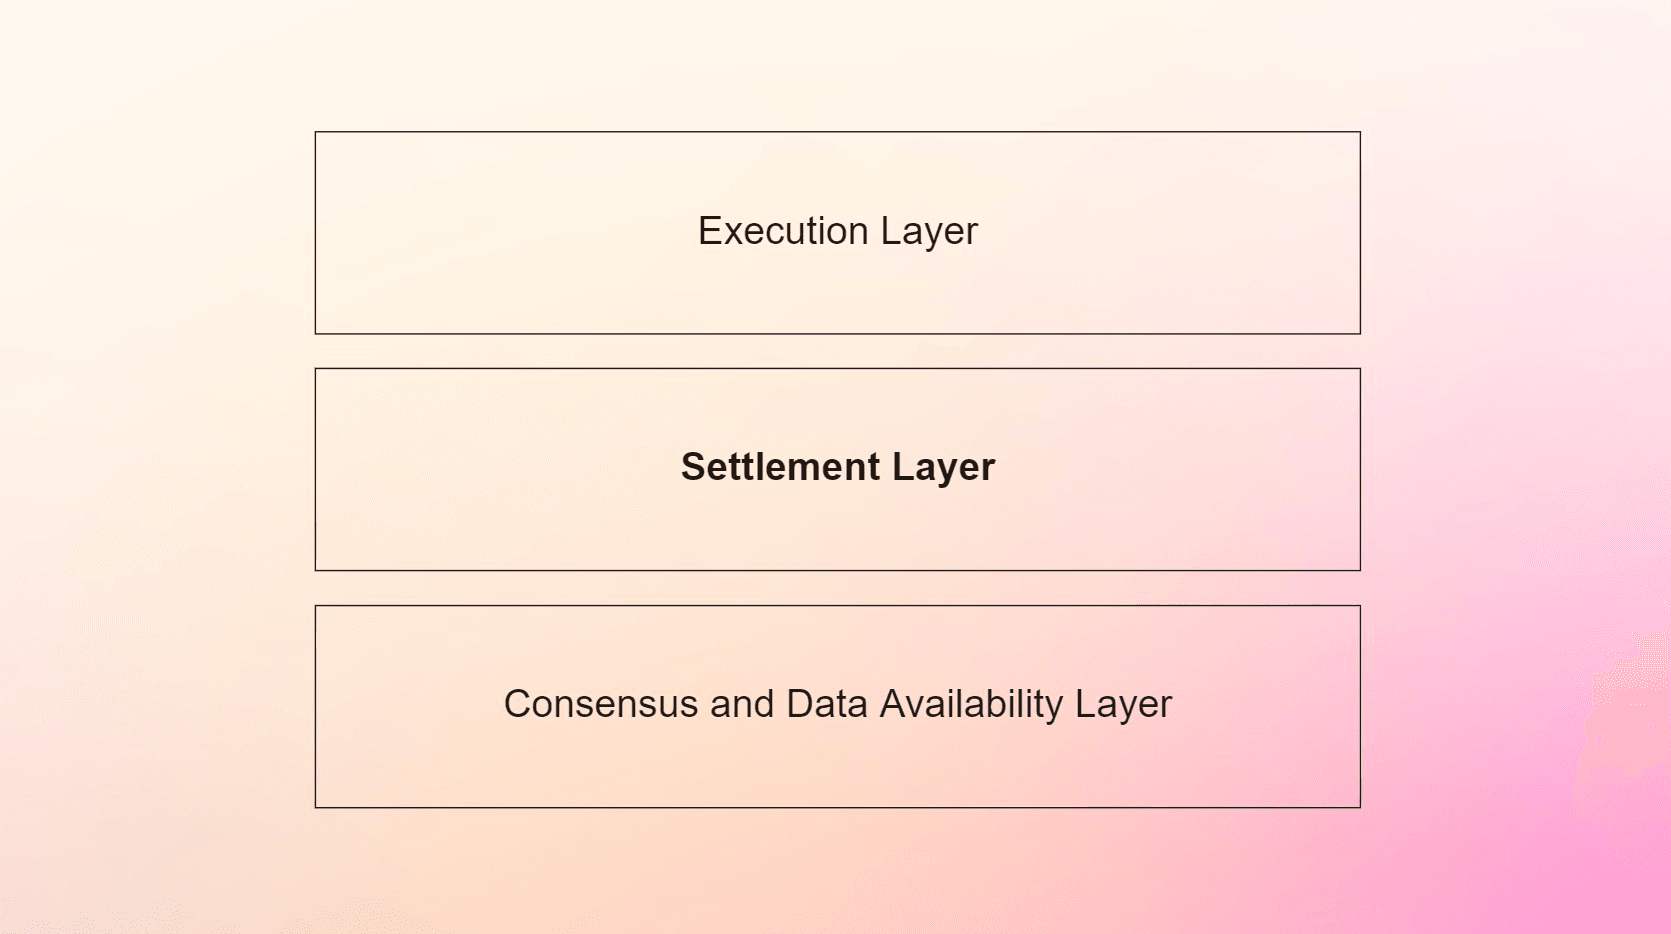Viewport: 1671px width, 934px height.
Task: Click empty space right of 'Settlement Layer' inside box
Action: (x=1178, y=469)
